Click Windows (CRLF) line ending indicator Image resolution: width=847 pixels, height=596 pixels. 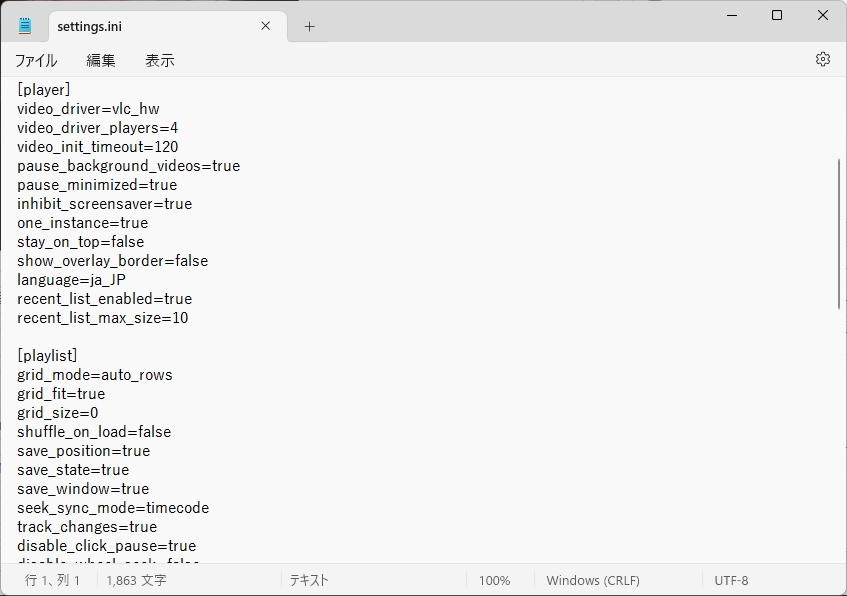pyautogui.click(x=593, y=580)
